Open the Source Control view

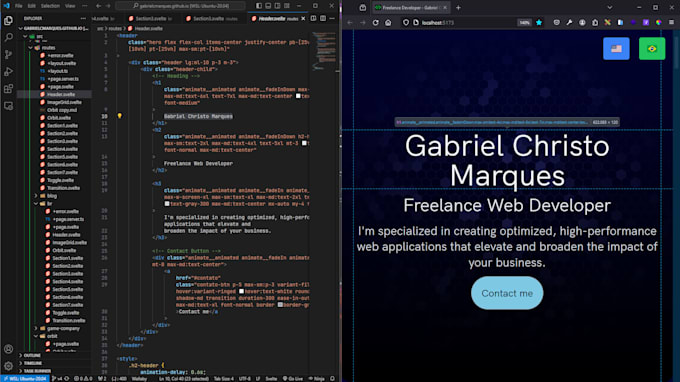point(8,55)
